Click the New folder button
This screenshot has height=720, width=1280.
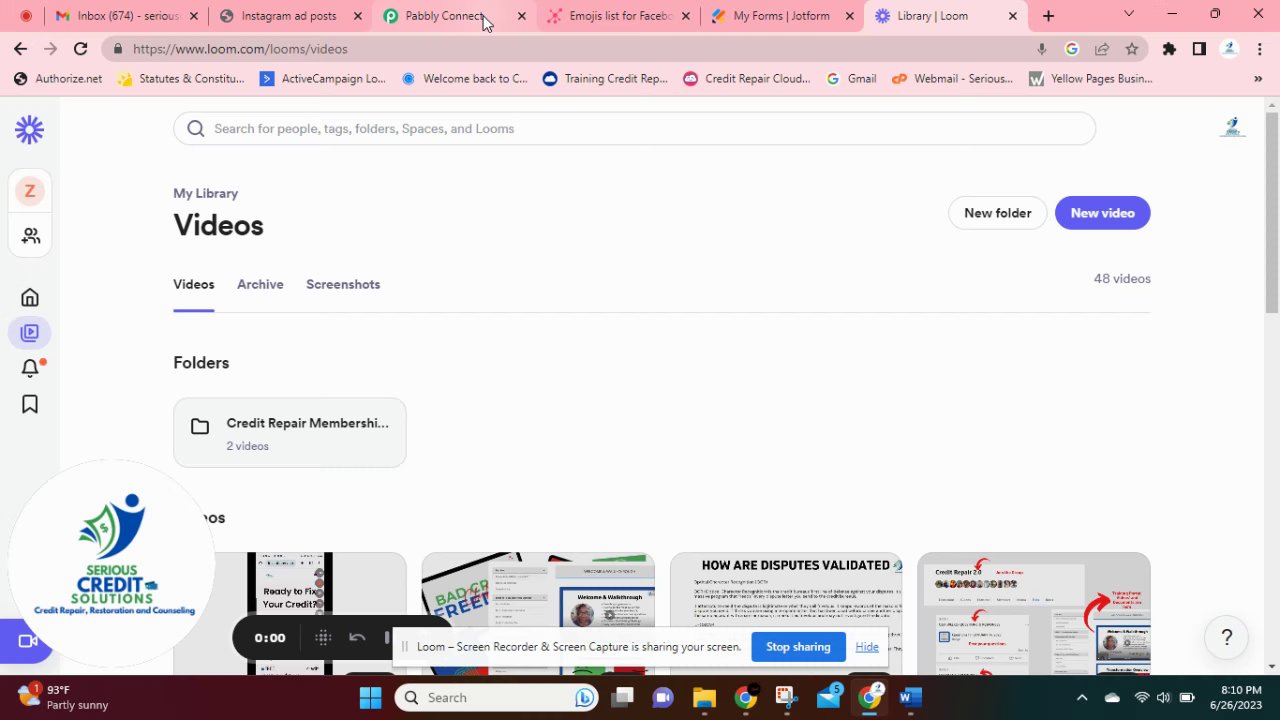pyautogui.click(x=997, y=213)
